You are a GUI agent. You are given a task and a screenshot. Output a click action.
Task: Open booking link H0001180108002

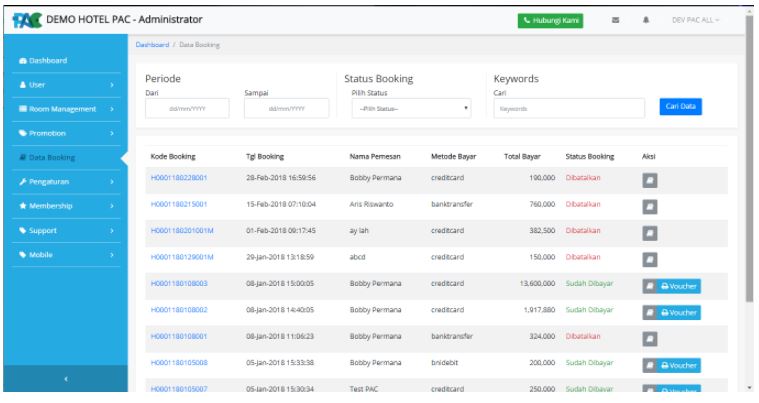(179, 310)
